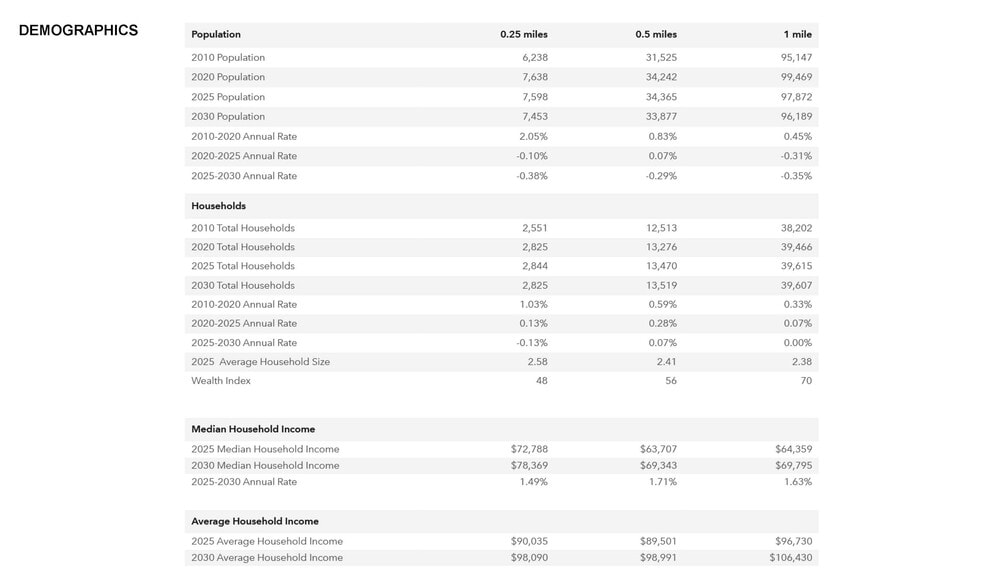
Task: Click the 0.25 miles column header
Action: pos(524,35)
